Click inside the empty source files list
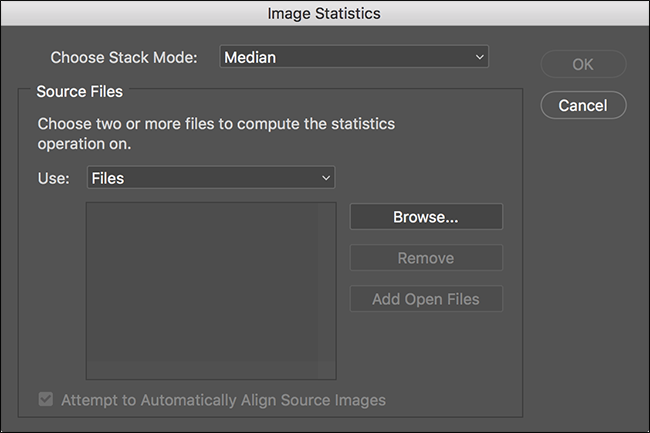 tap(210, 290)
